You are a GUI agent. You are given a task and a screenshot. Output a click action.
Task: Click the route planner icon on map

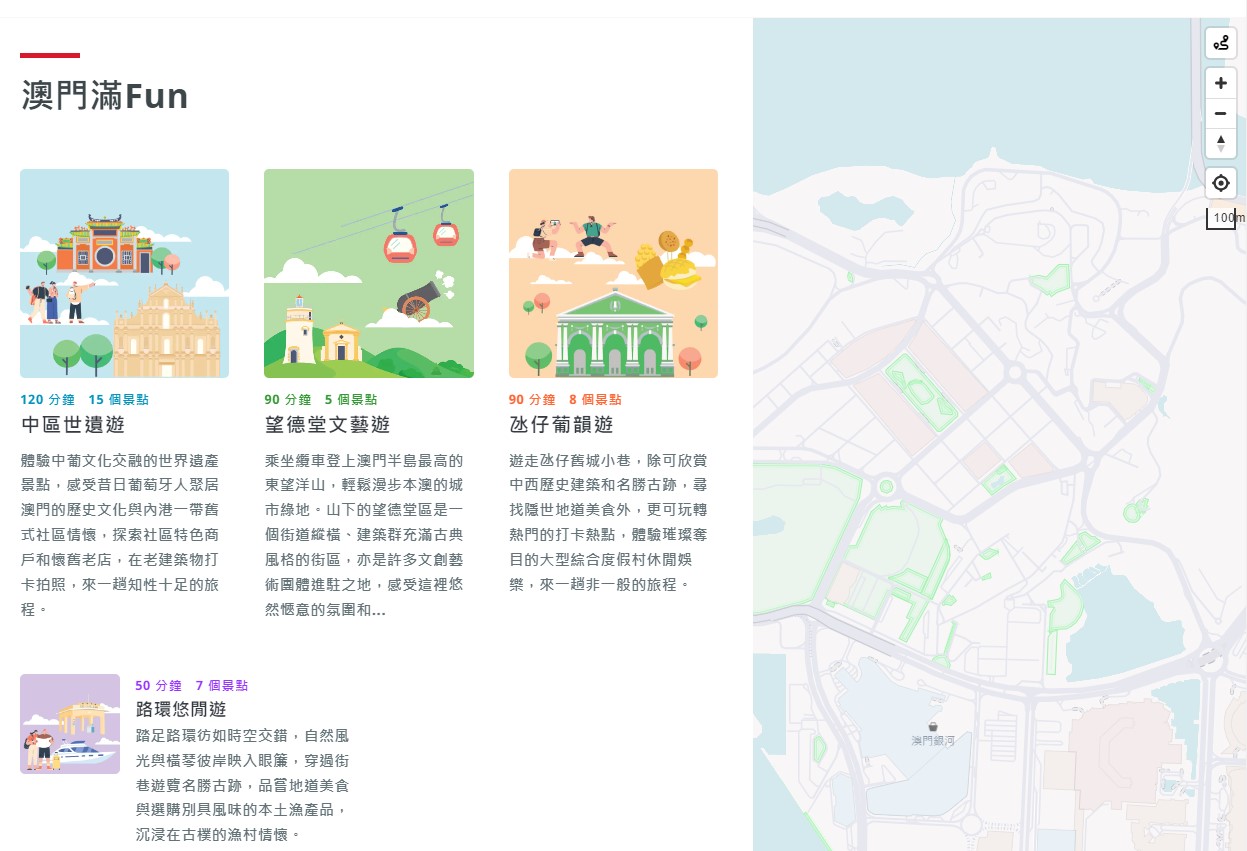[1220, 43]
